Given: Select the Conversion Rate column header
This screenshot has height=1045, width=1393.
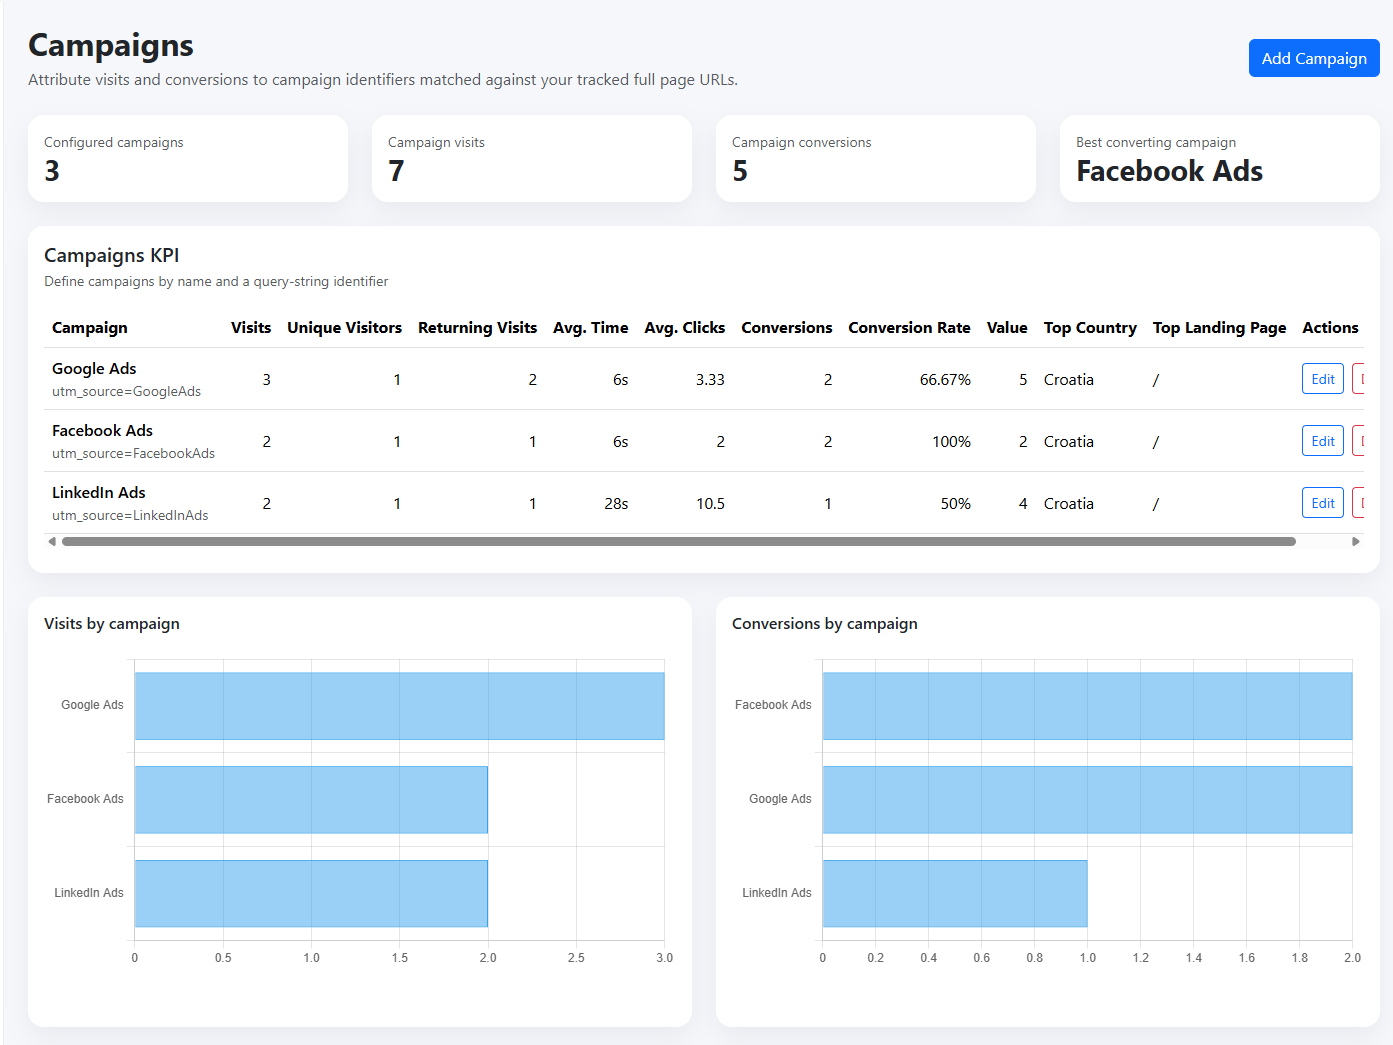Looking at the screenshot, I should coord(908,328).
